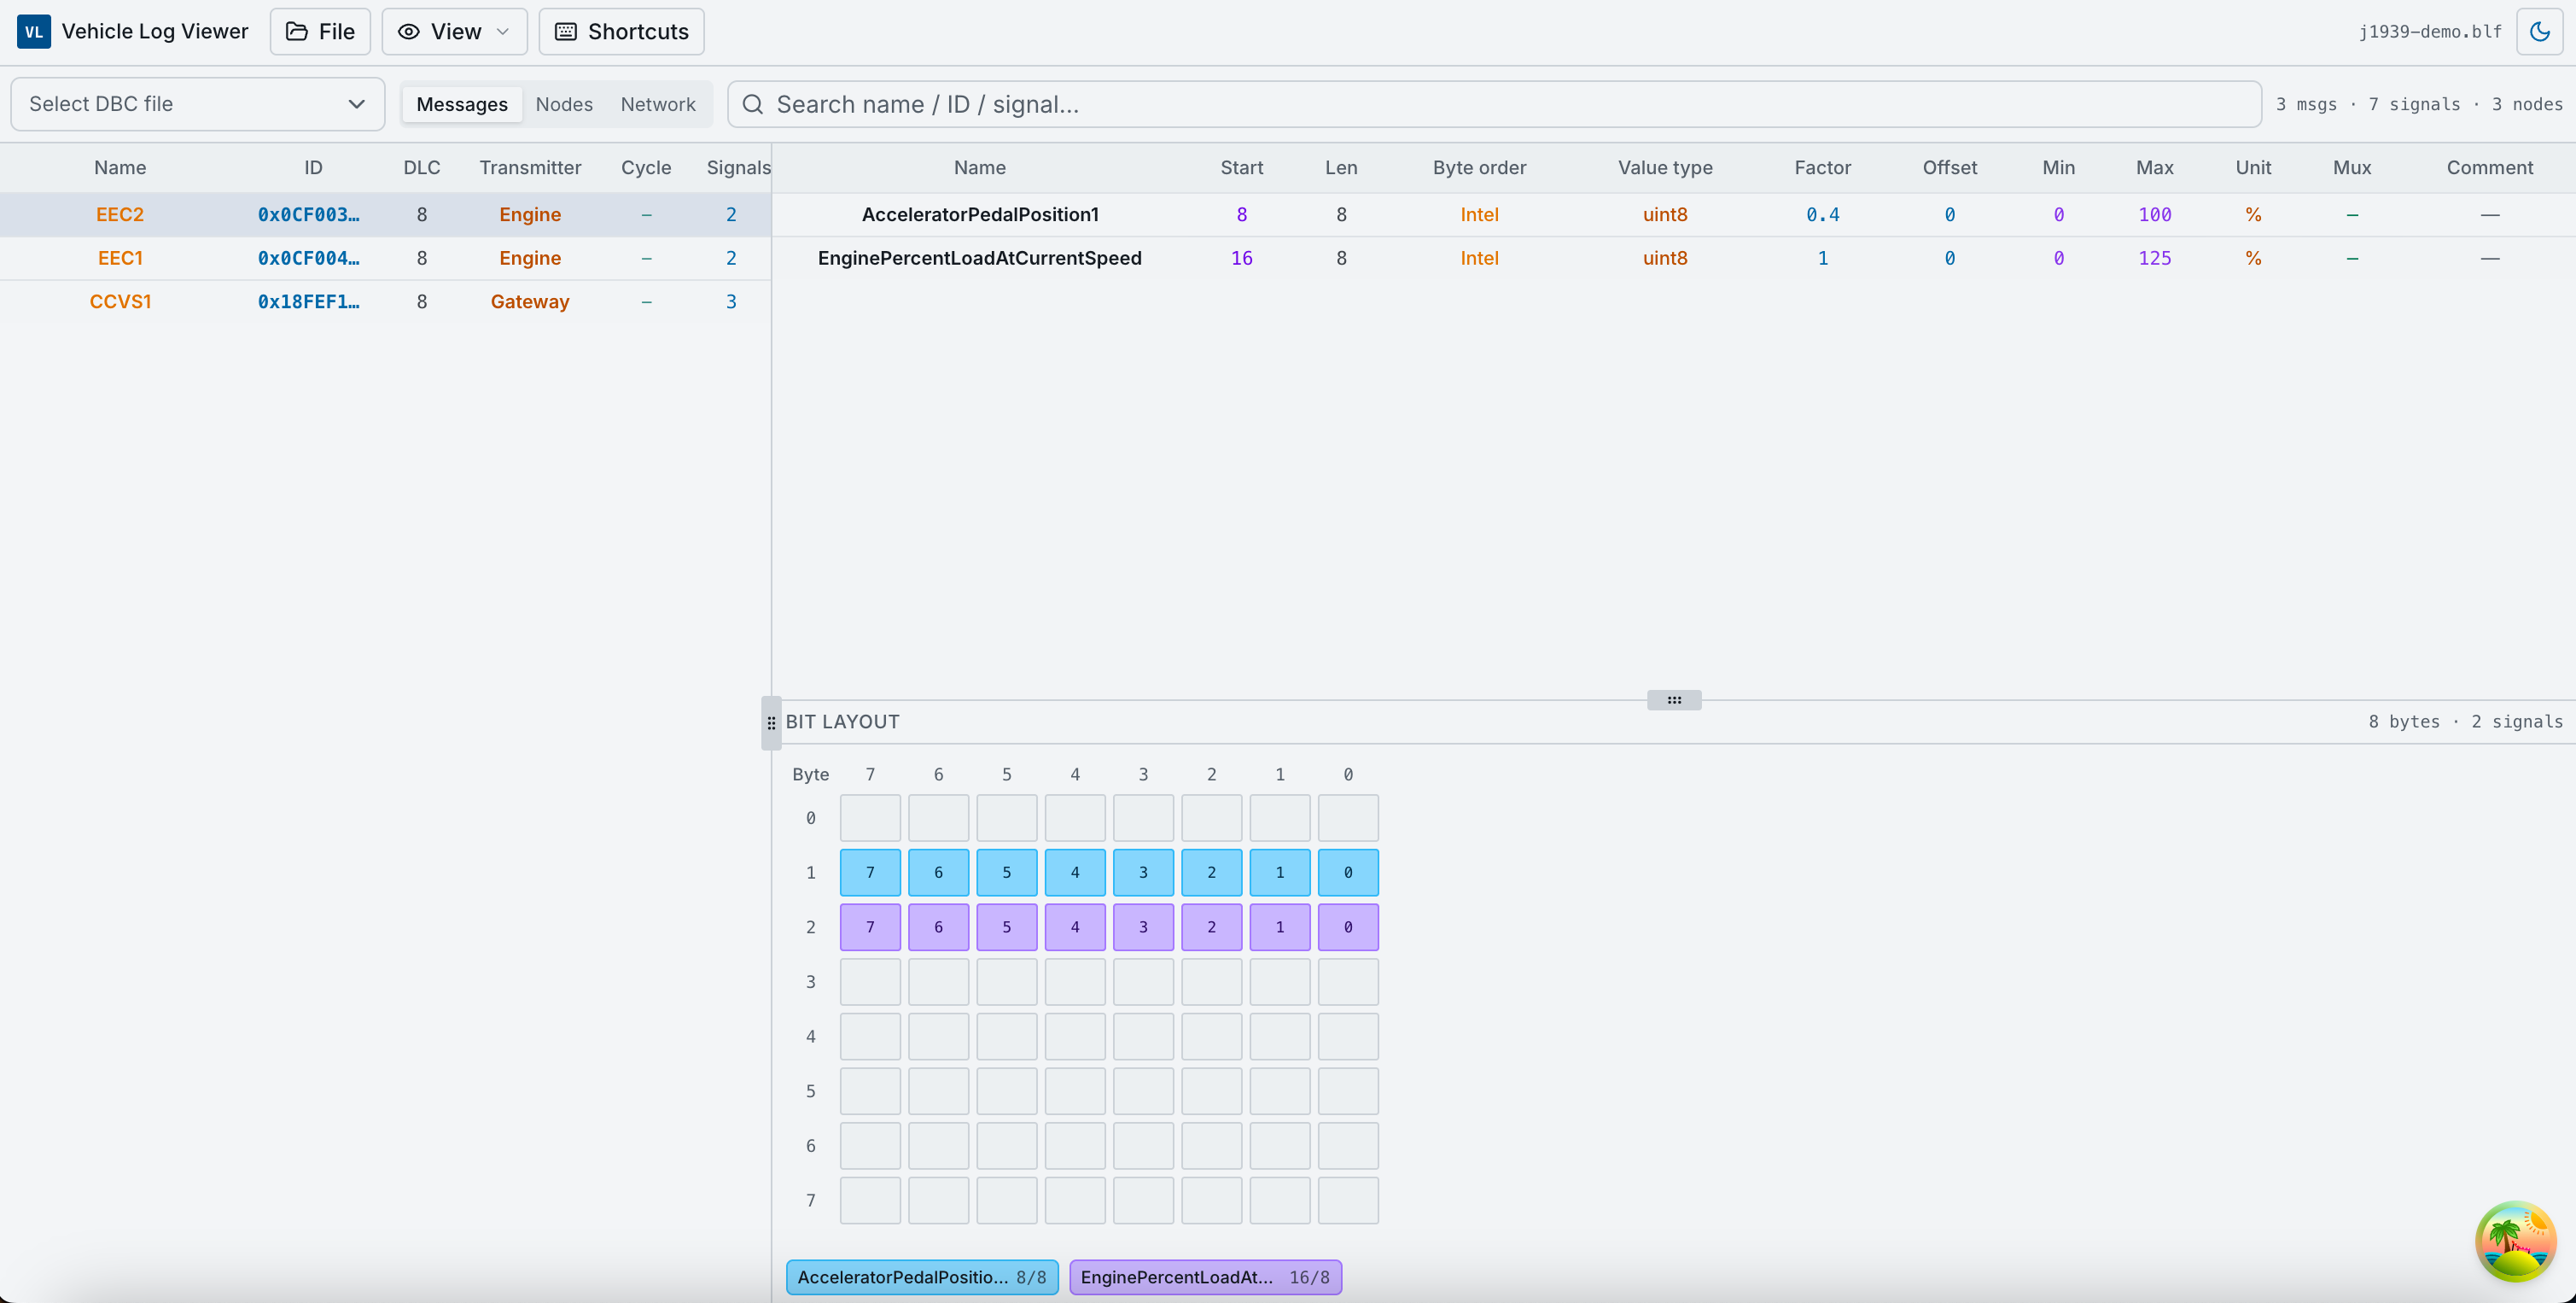Switch to the Nodes tab

tap(564, 104)
